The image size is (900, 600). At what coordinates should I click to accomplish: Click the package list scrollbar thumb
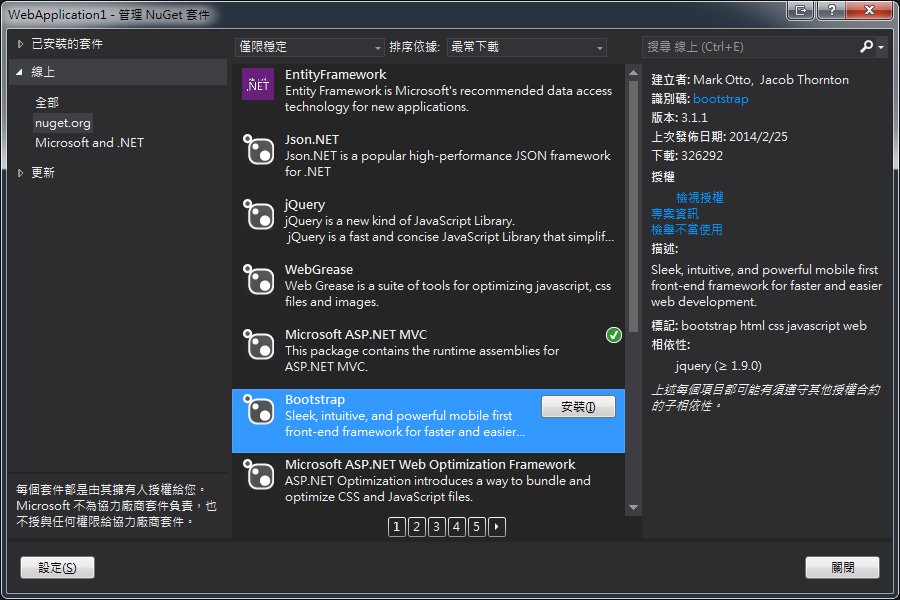[633, 206]
